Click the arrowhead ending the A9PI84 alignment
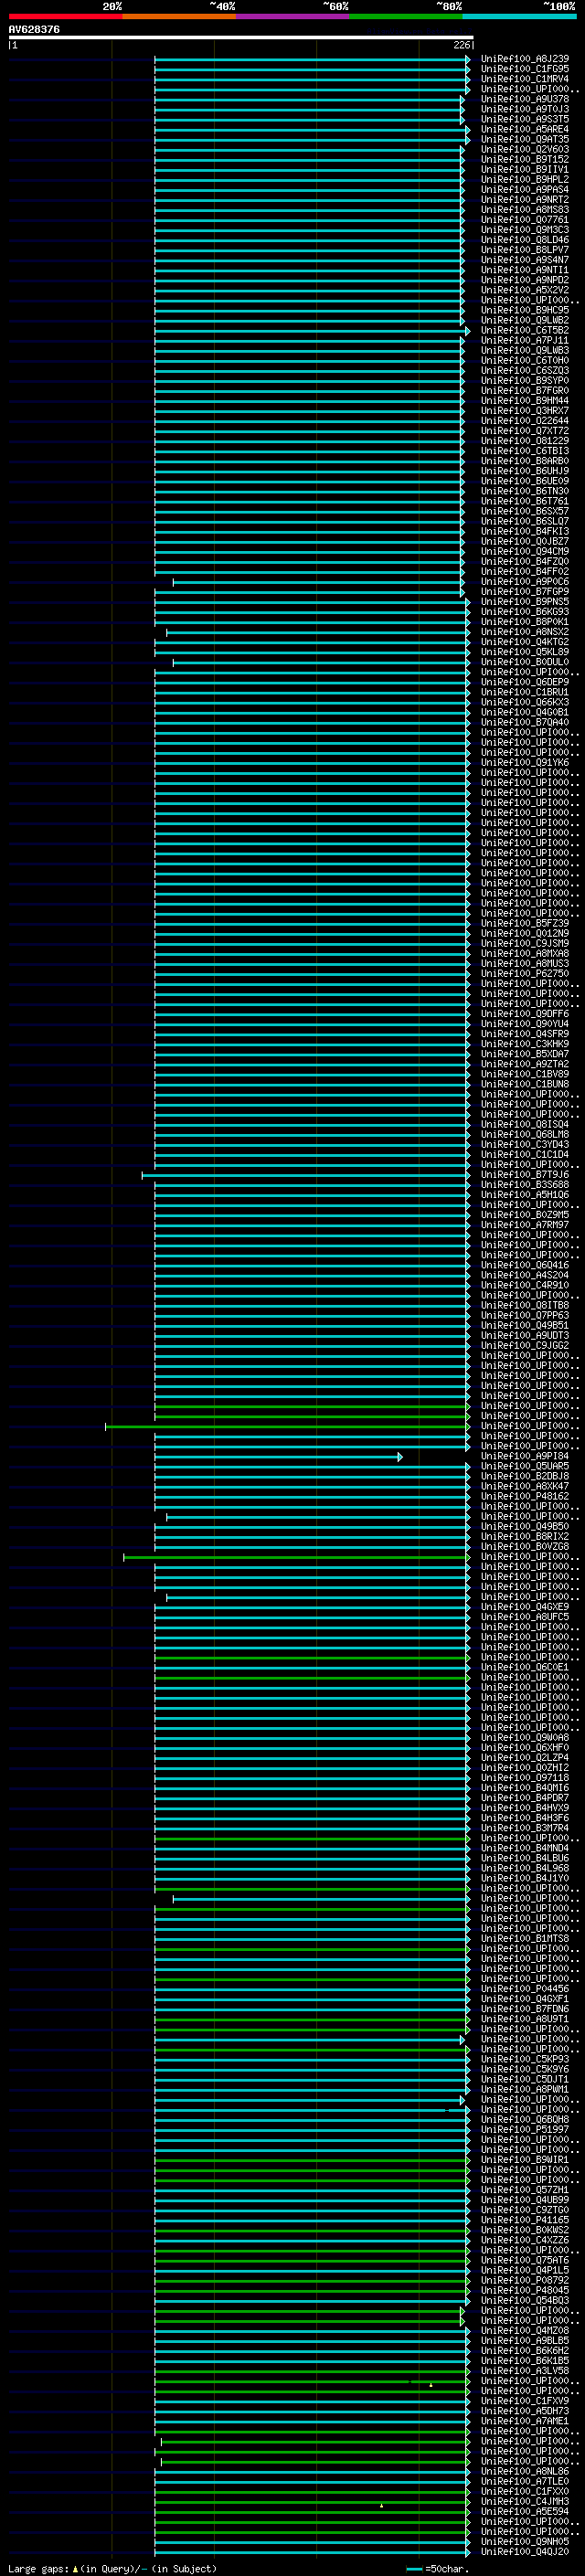This screenshot has height=2576, width=585. 400,1457
